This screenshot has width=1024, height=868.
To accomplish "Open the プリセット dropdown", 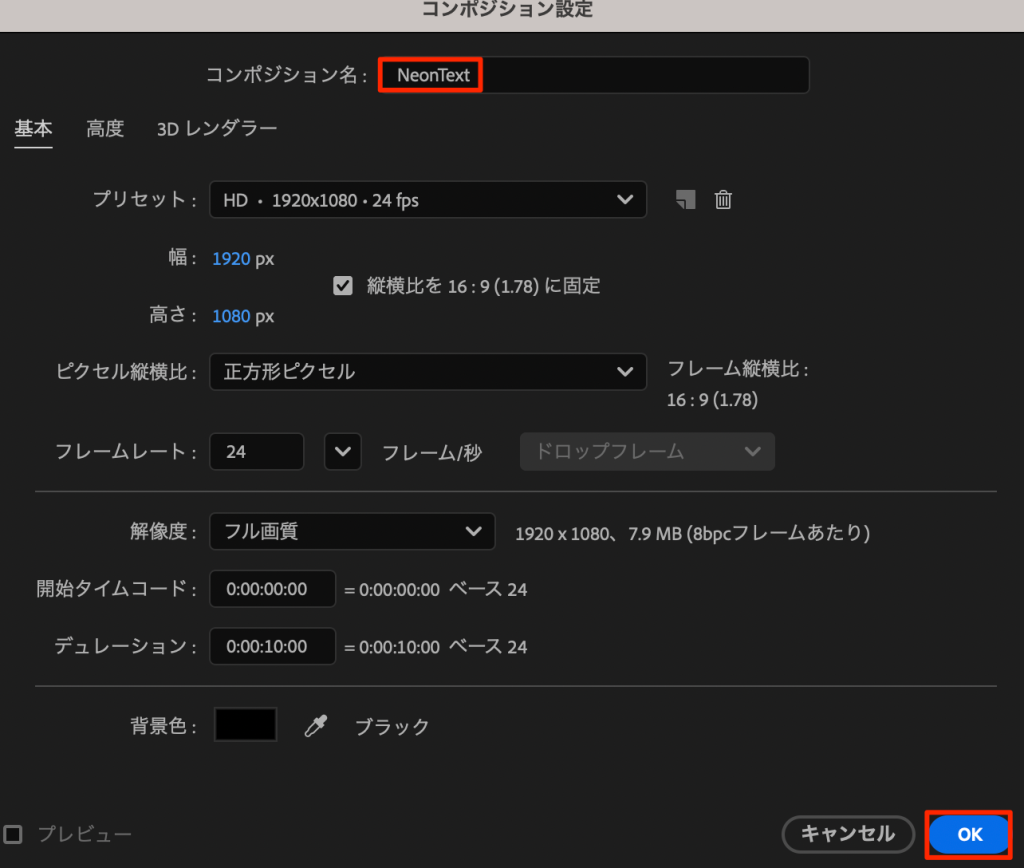I will click(427, 200).
